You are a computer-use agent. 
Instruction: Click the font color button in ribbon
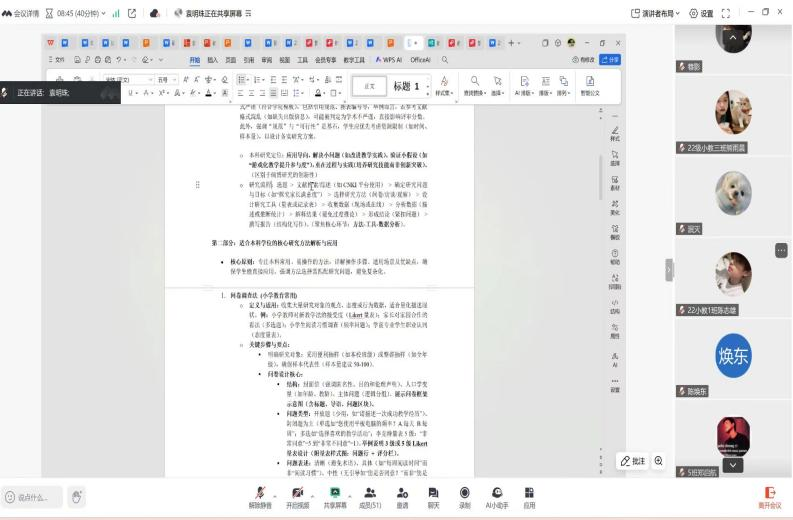click(209, 94)
